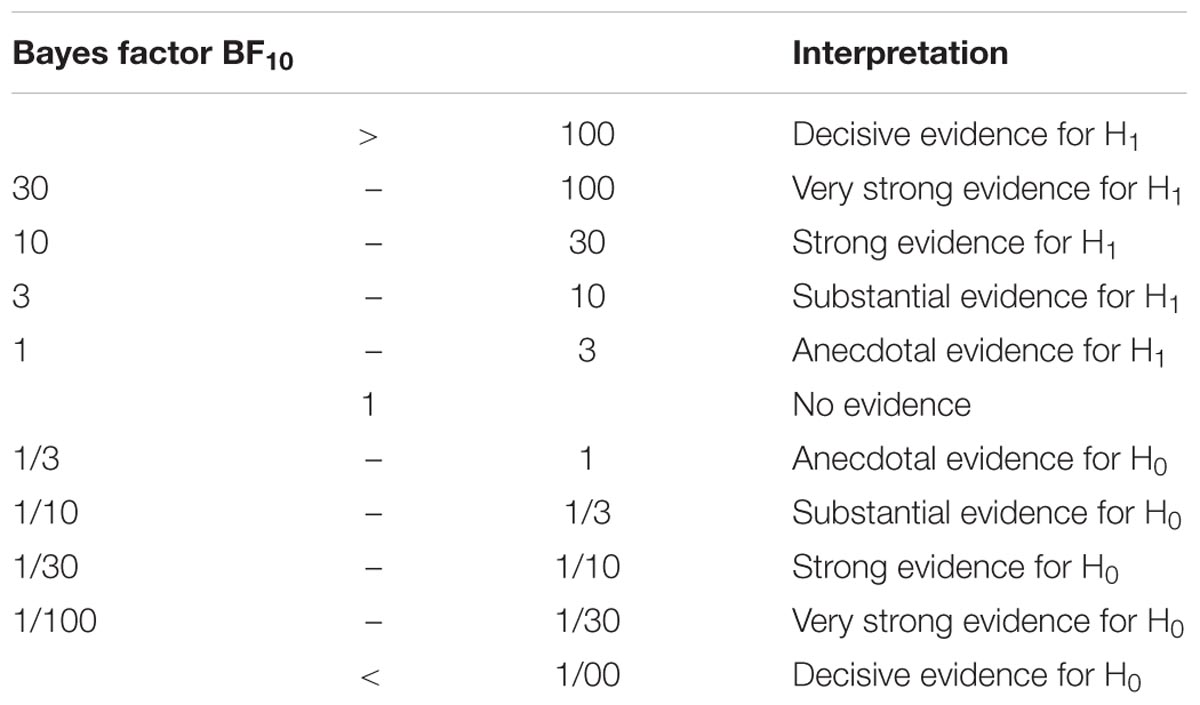This screenshot has width=1200, height=705.
Task: Click the No evidence cell
Action: point(881,404)
